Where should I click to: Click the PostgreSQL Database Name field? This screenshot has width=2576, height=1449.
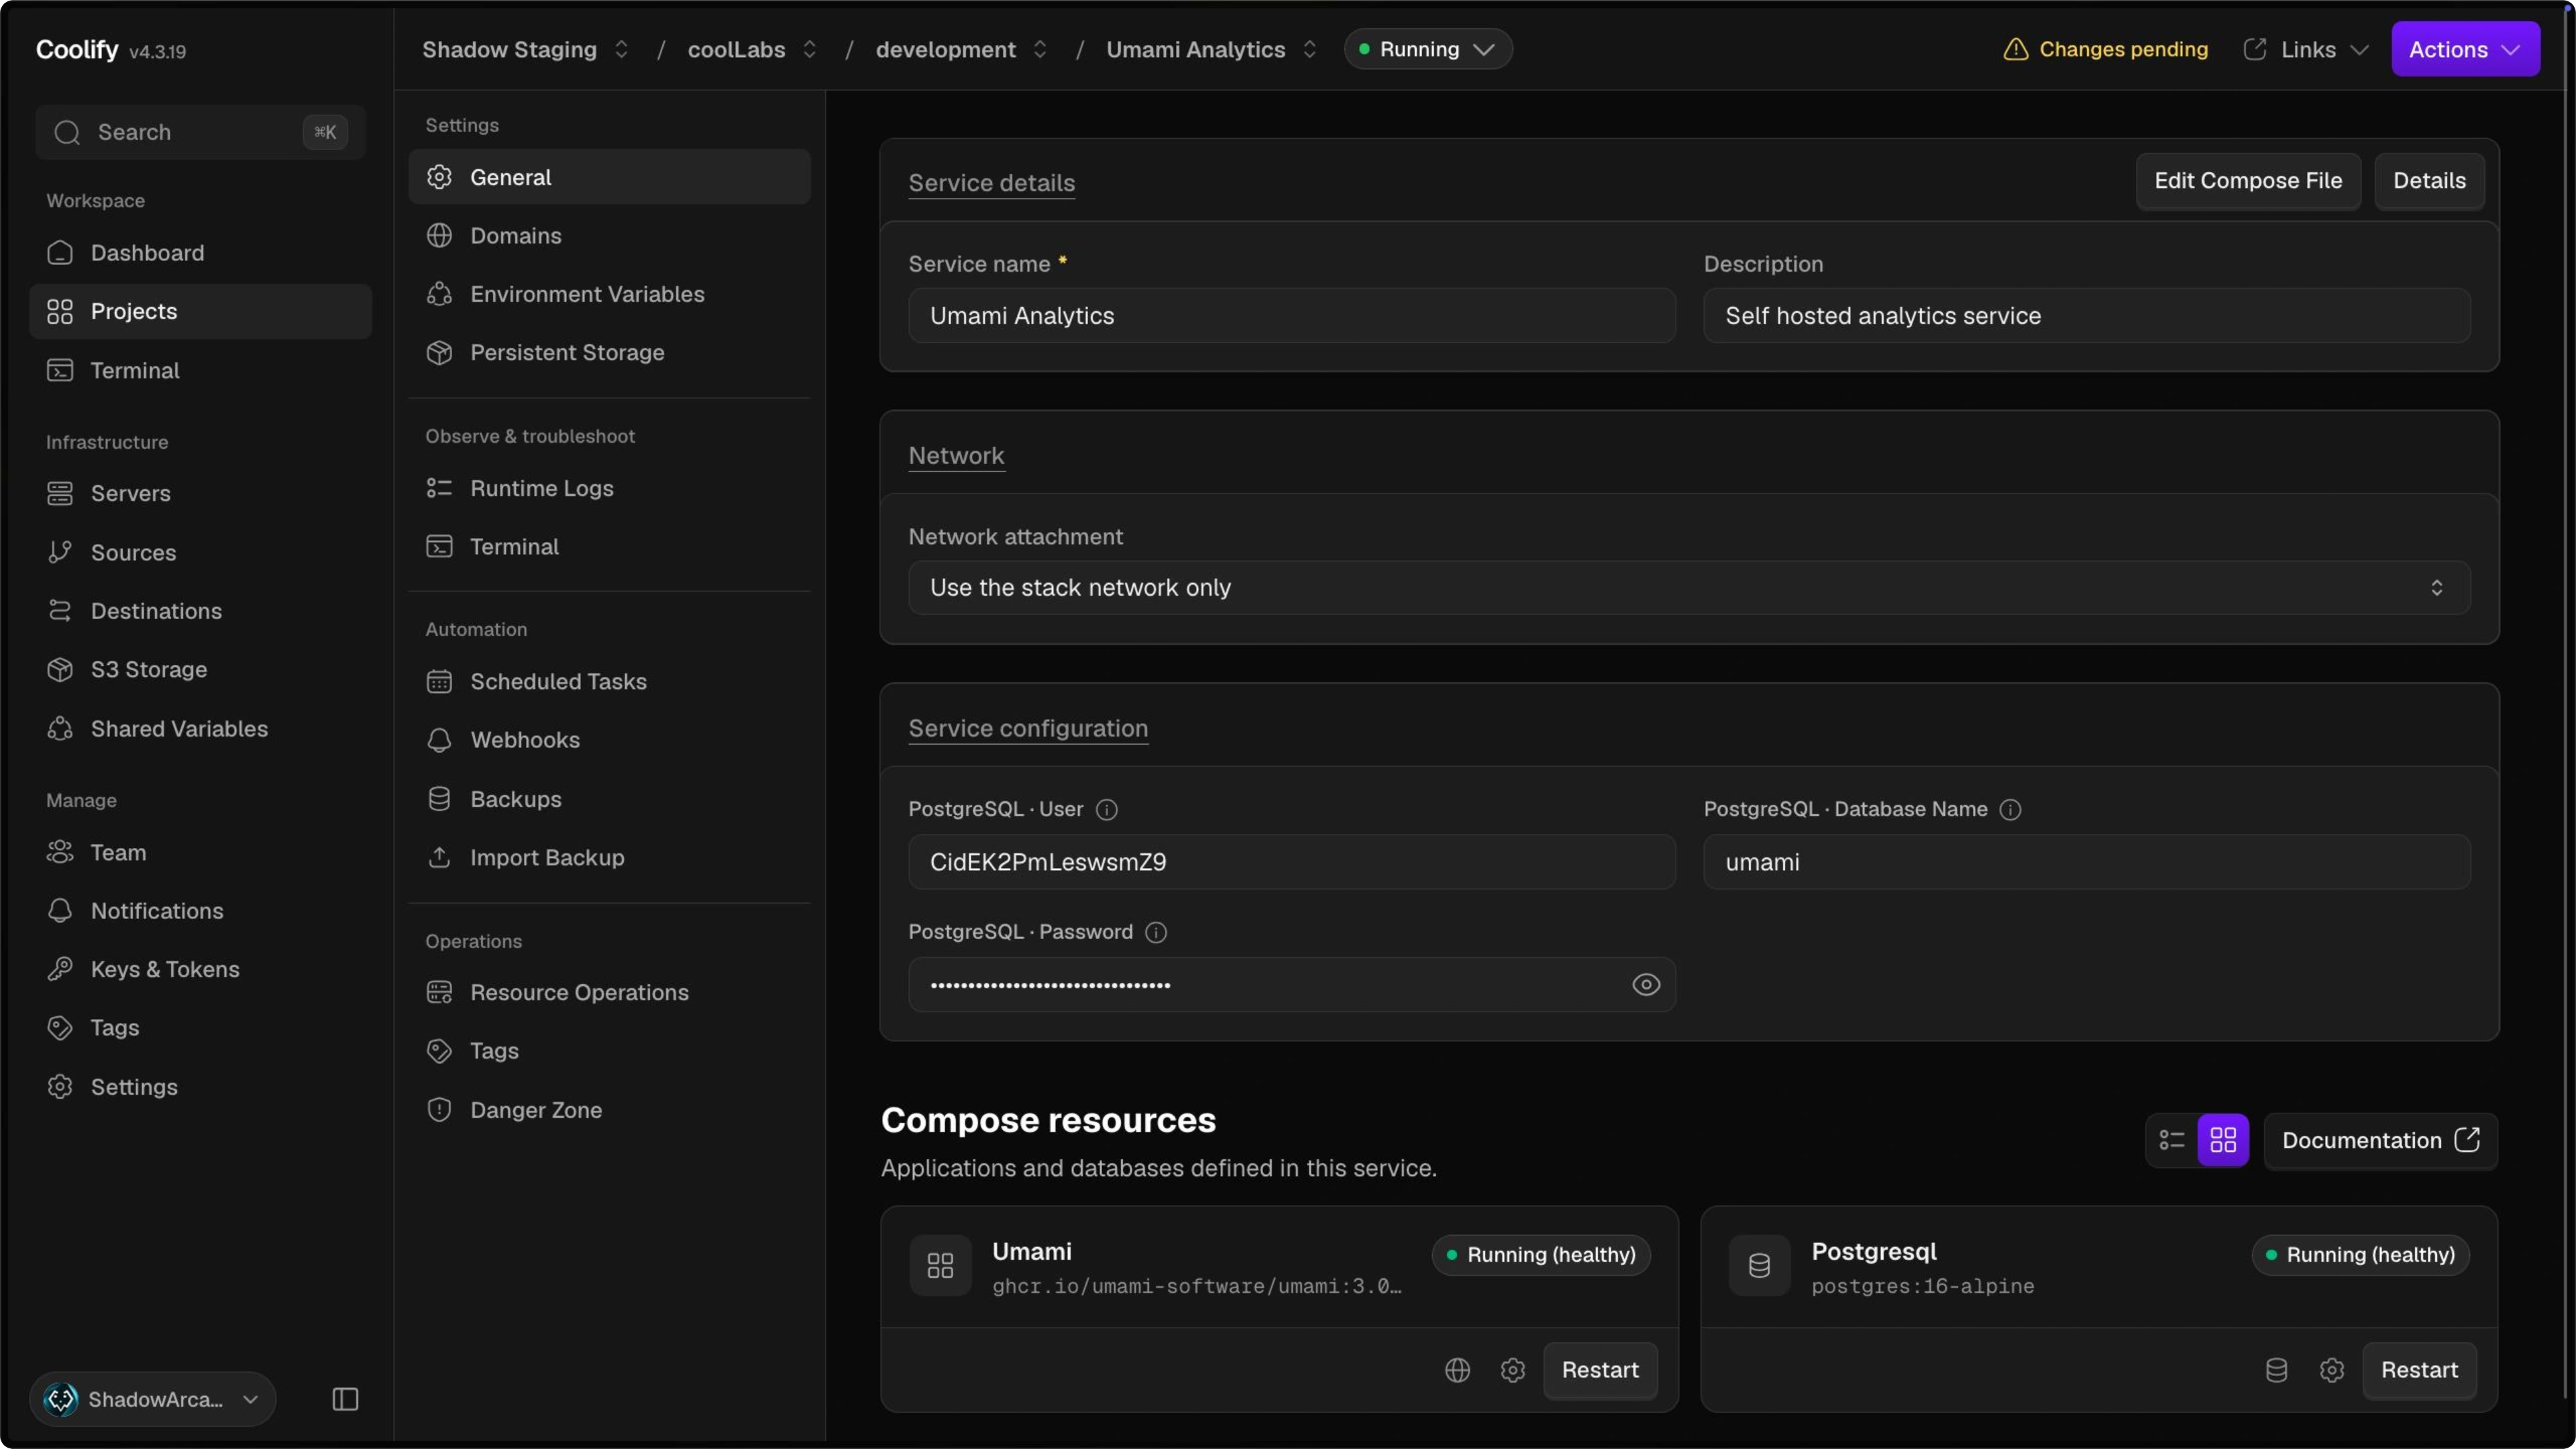tap(2087, 862)
